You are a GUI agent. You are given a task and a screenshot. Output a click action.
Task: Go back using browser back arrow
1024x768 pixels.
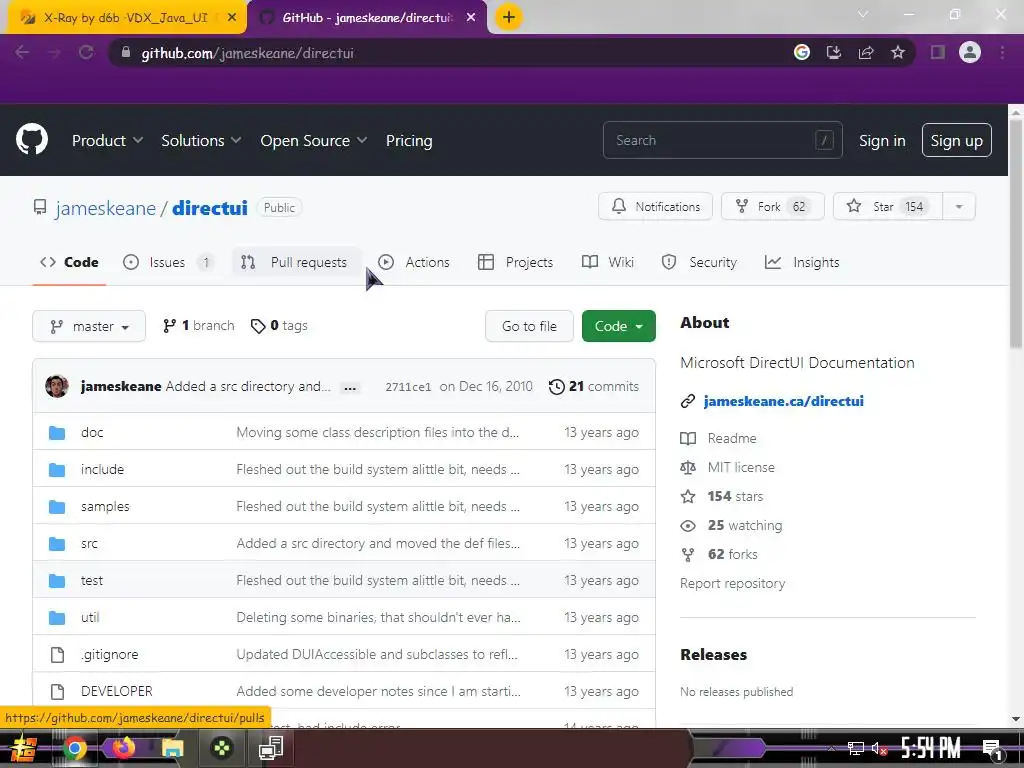pyautogui.click(x=22, y=52)
